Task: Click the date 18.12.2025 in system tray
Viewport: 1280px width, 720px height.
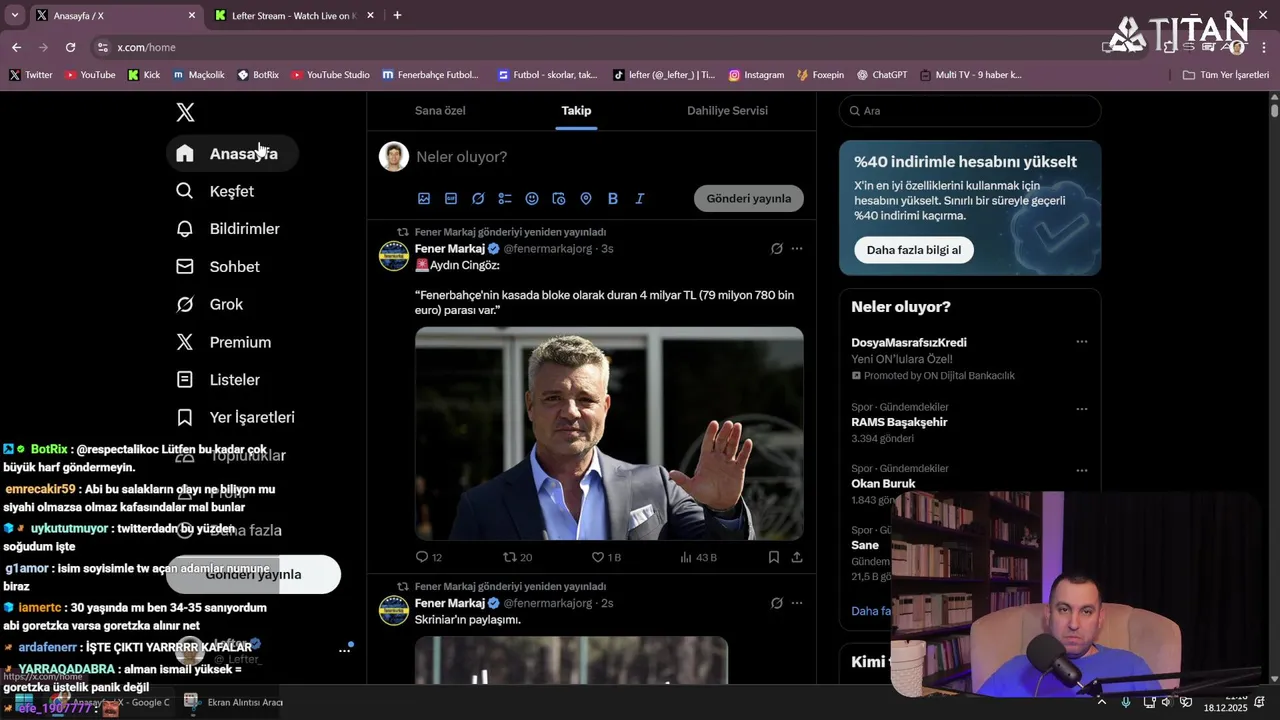Action: click(x=1225, y=707)
